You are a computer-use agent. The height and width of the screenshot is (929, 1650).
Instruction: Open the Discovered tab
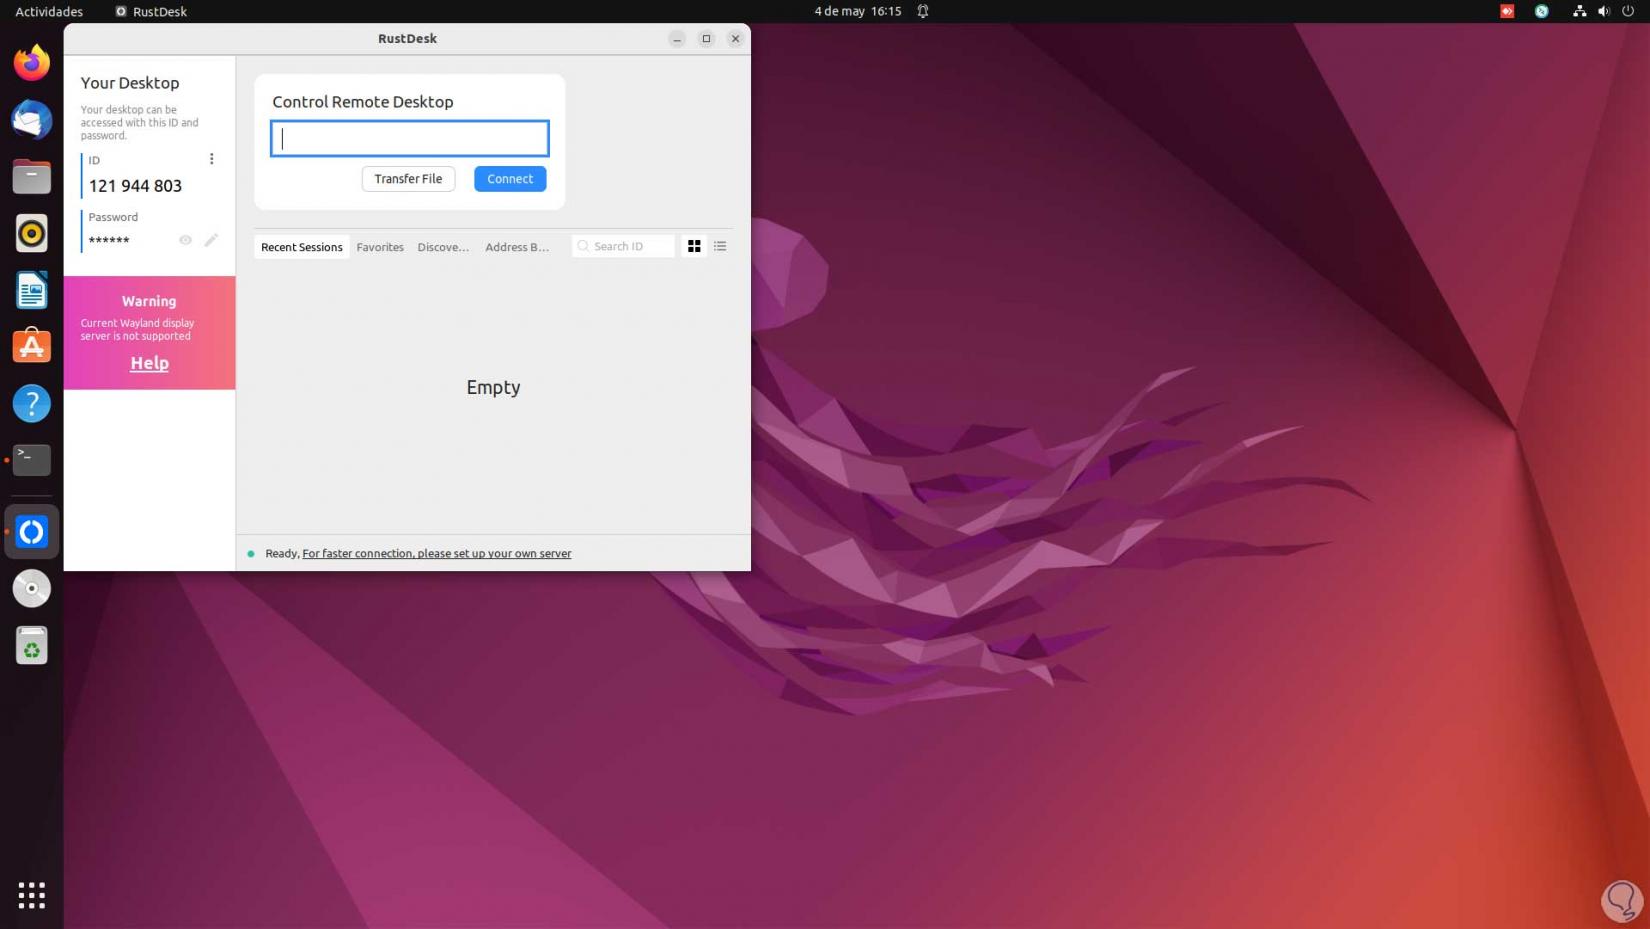tap(443, 247)
